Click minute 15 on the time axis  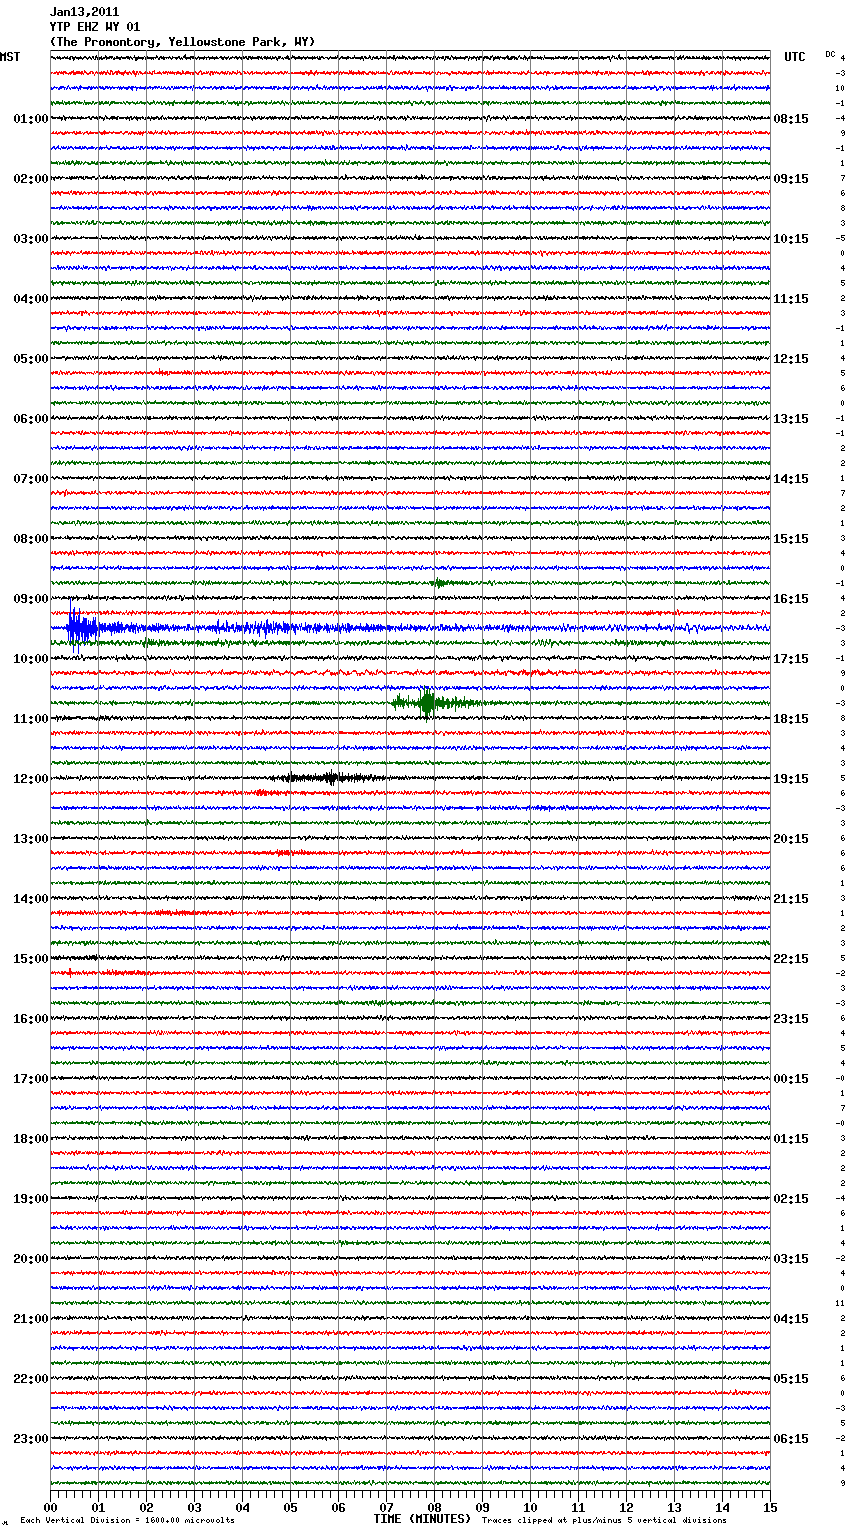[x=770, y=1507]
